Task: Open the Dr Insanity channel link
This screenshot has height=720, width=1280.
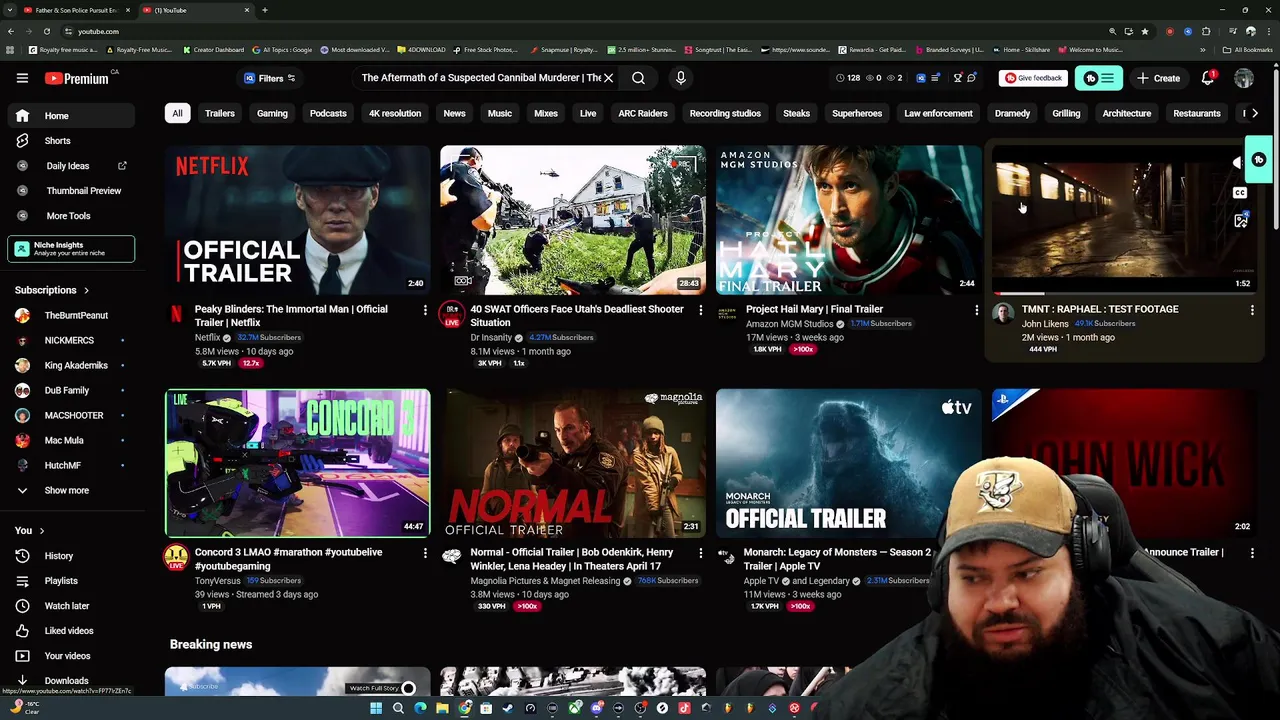Action: [491, 338]
